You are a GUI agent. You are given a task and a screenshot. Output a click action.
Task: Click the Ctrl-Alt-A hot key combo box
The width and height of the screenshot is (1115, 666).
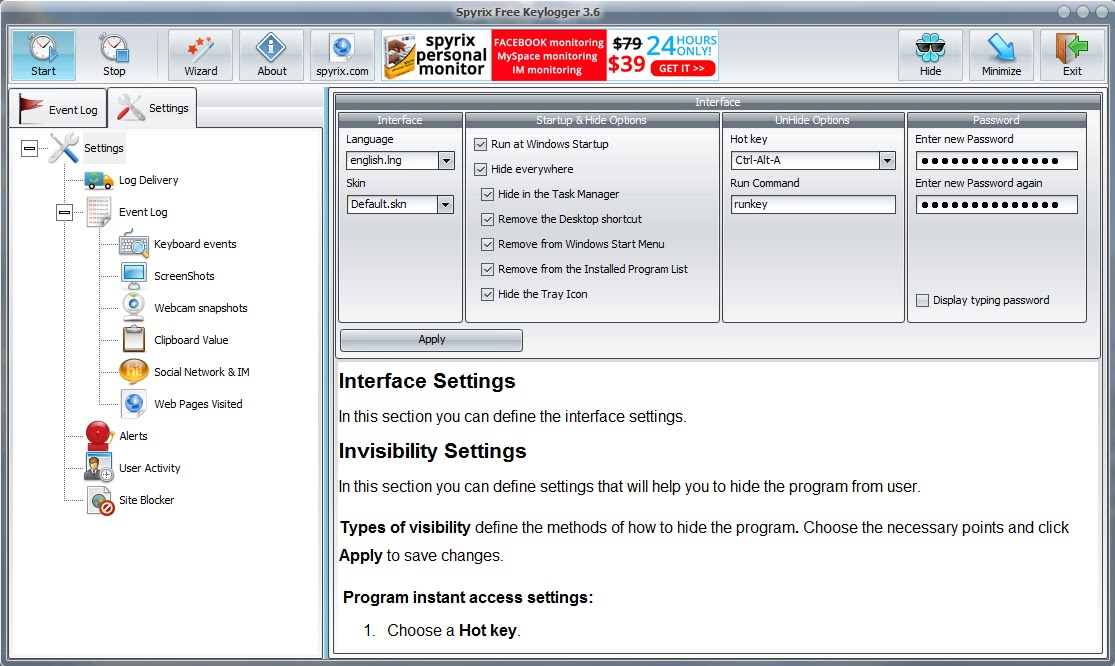click(x=813, y=161)
